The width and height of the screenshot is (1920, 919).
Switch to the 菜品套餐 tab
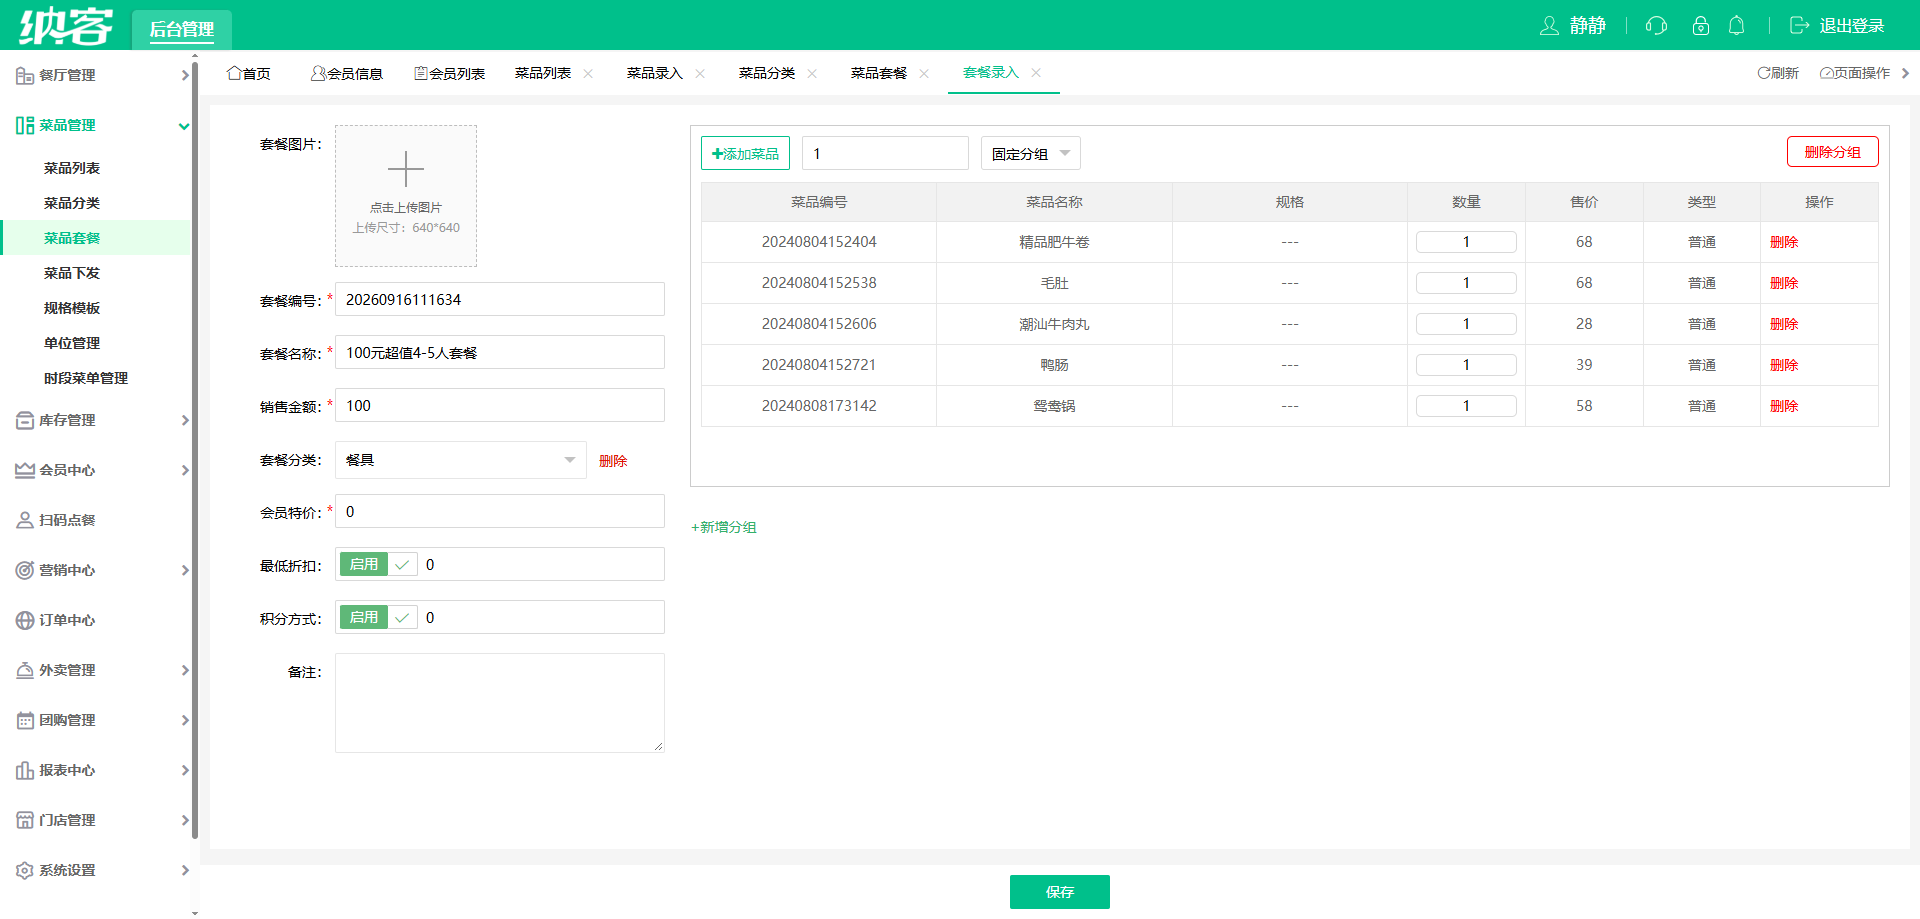(879, 73)
